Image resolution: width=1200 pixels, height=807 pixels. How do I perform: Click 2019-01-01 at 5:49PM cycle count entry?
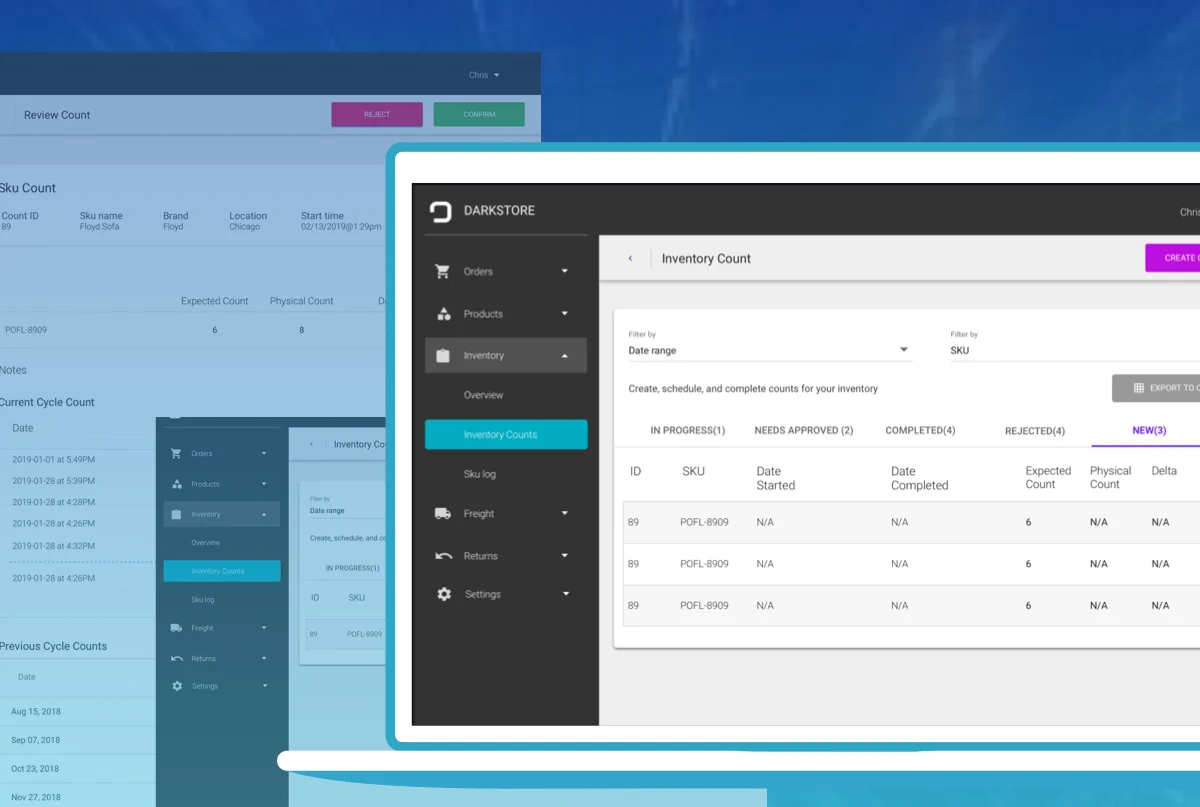tap(54, 460)
